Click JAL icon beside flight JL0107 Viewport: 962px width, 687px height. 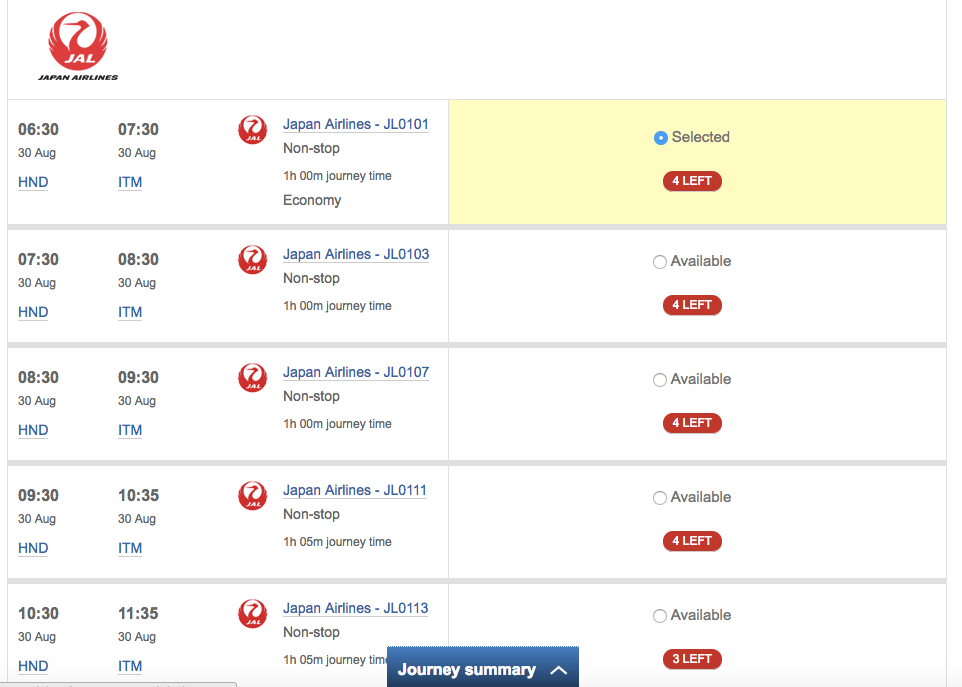[x=253, y=377]
